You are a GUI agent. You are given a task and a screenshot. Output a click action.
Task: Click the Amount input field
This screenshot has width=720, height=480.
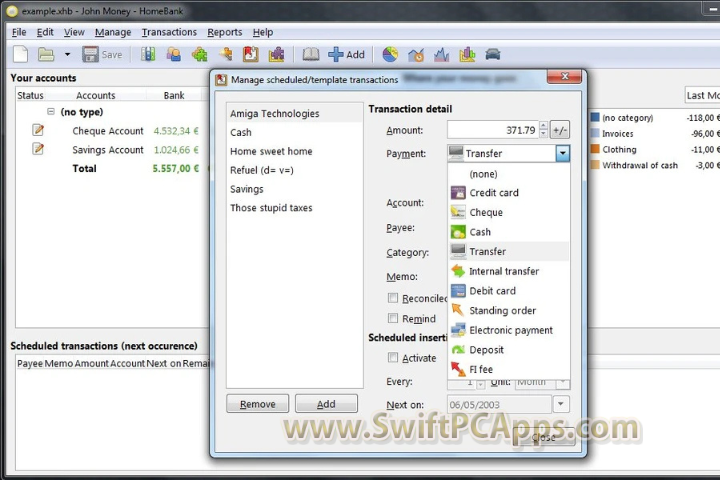click(x=493, y=130)
